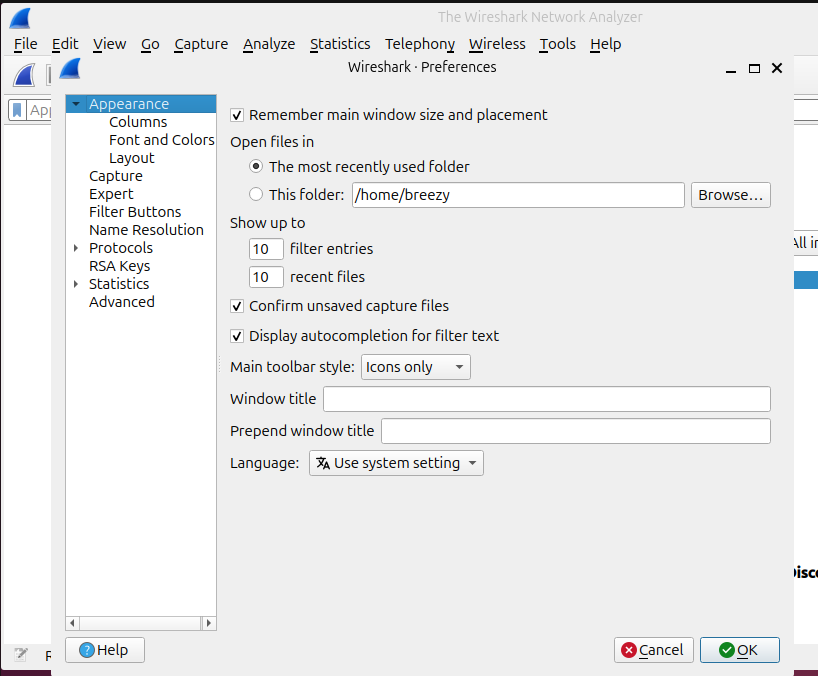Collapse the Appearance tree arrow
The width and height of the screenshot is (818, 676).
76,104
